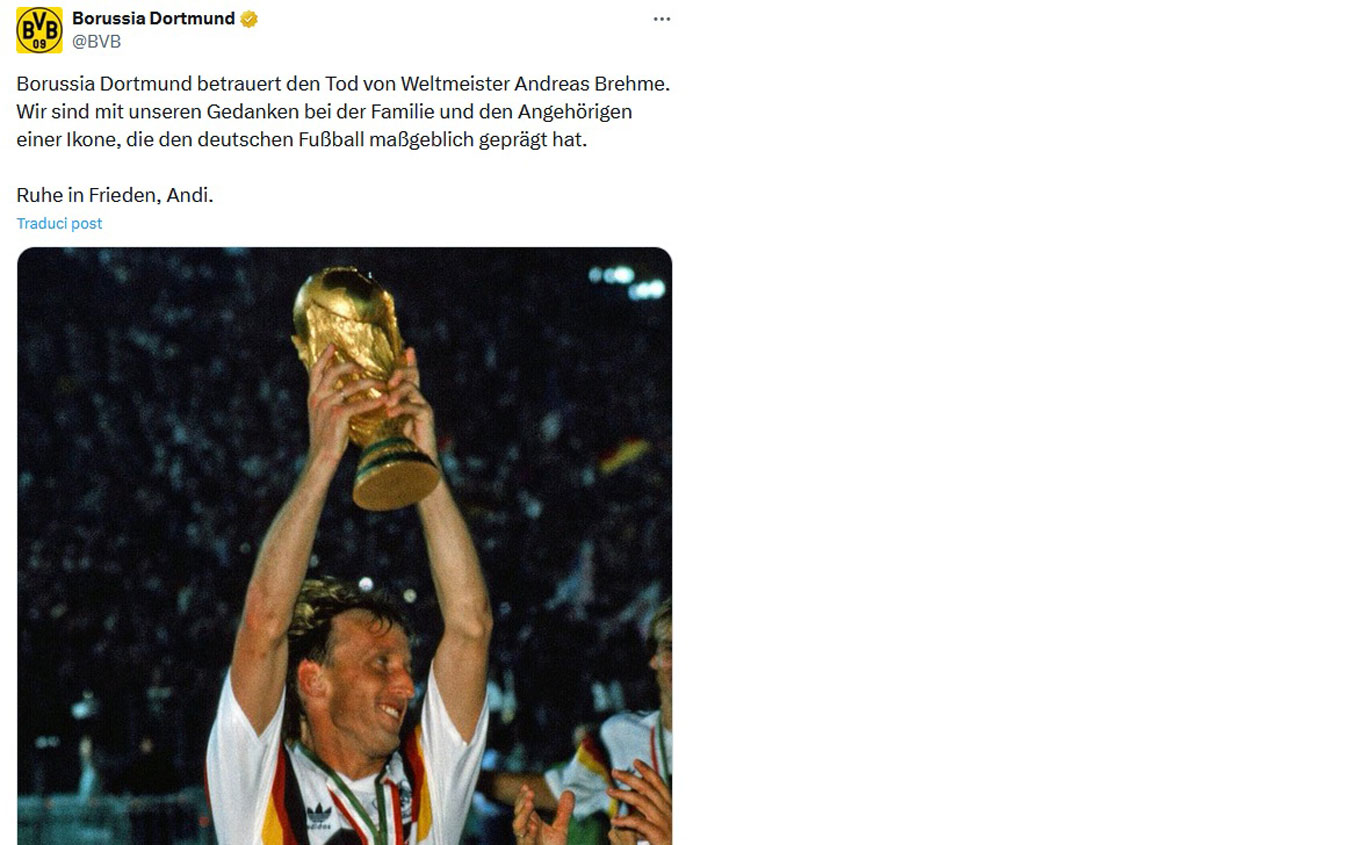Open the Borussia Dortmund profile name

(x=154, y=18)
